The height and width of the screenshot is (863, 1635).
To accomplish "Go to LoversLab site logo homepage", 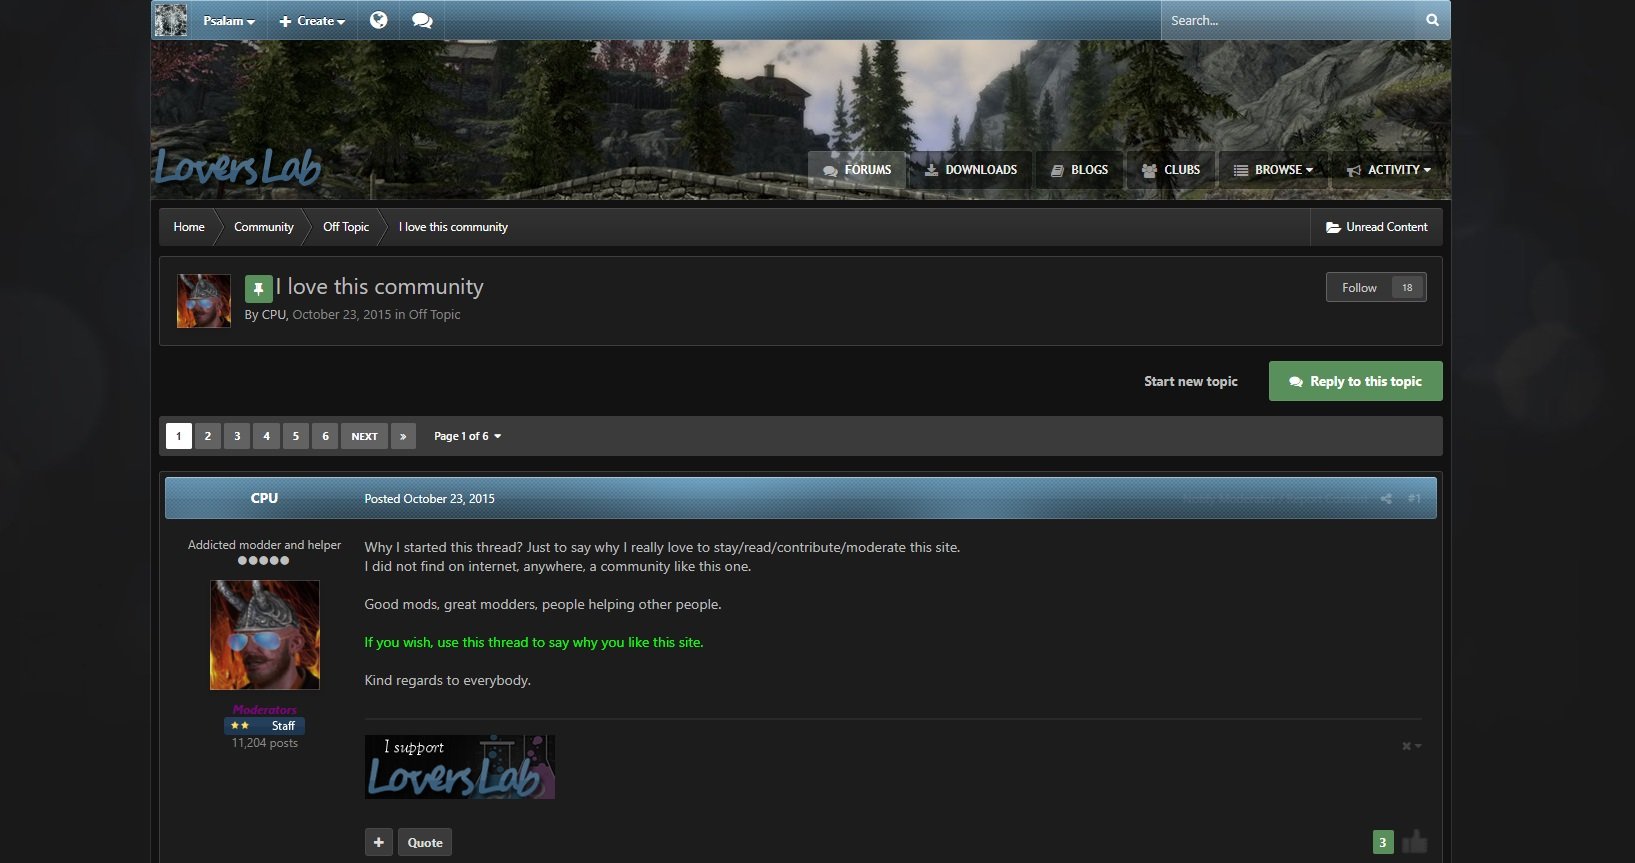I will [238, 168].
